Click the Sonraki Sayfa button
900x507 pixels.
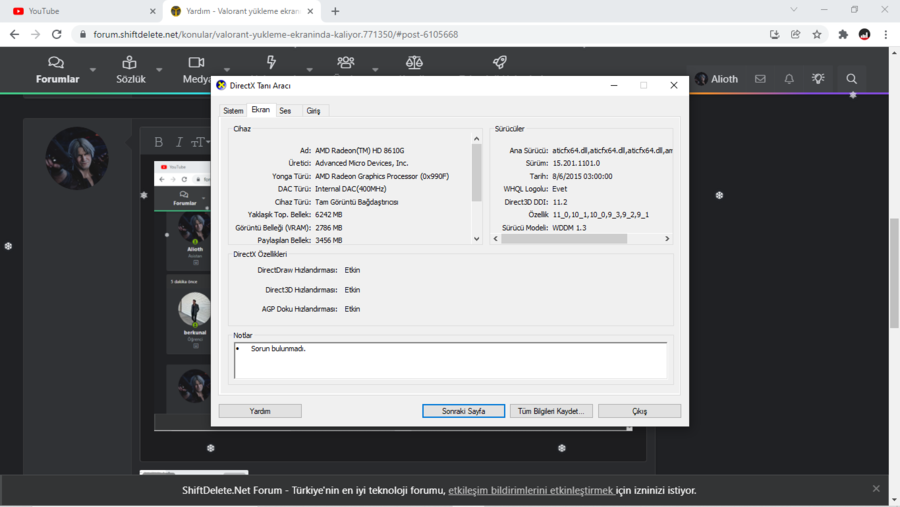click(x=463, y=411)
